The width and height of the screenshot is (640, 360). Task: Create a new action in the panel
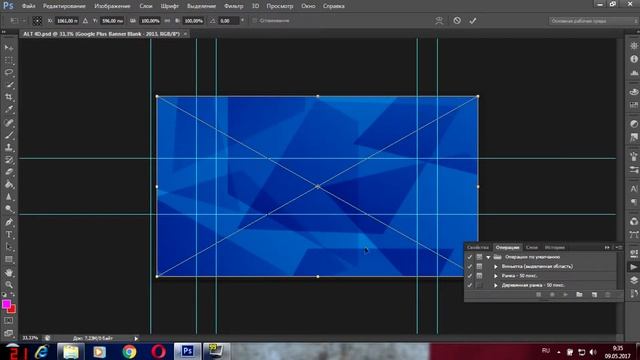(594, 294)
